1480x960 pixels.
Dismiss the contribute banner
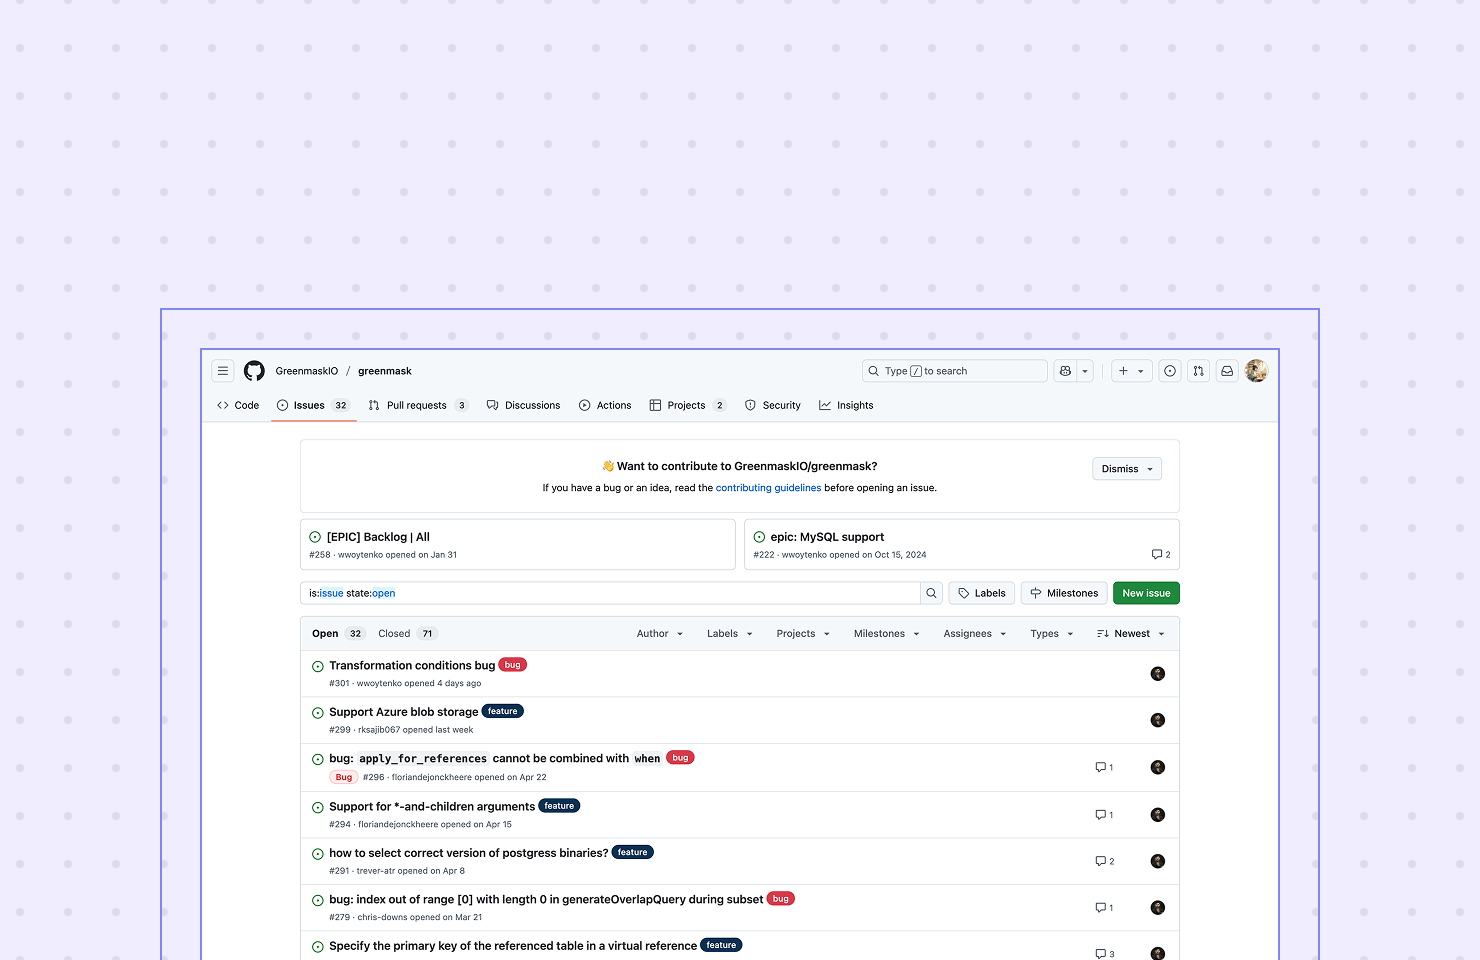[1127, 469]
